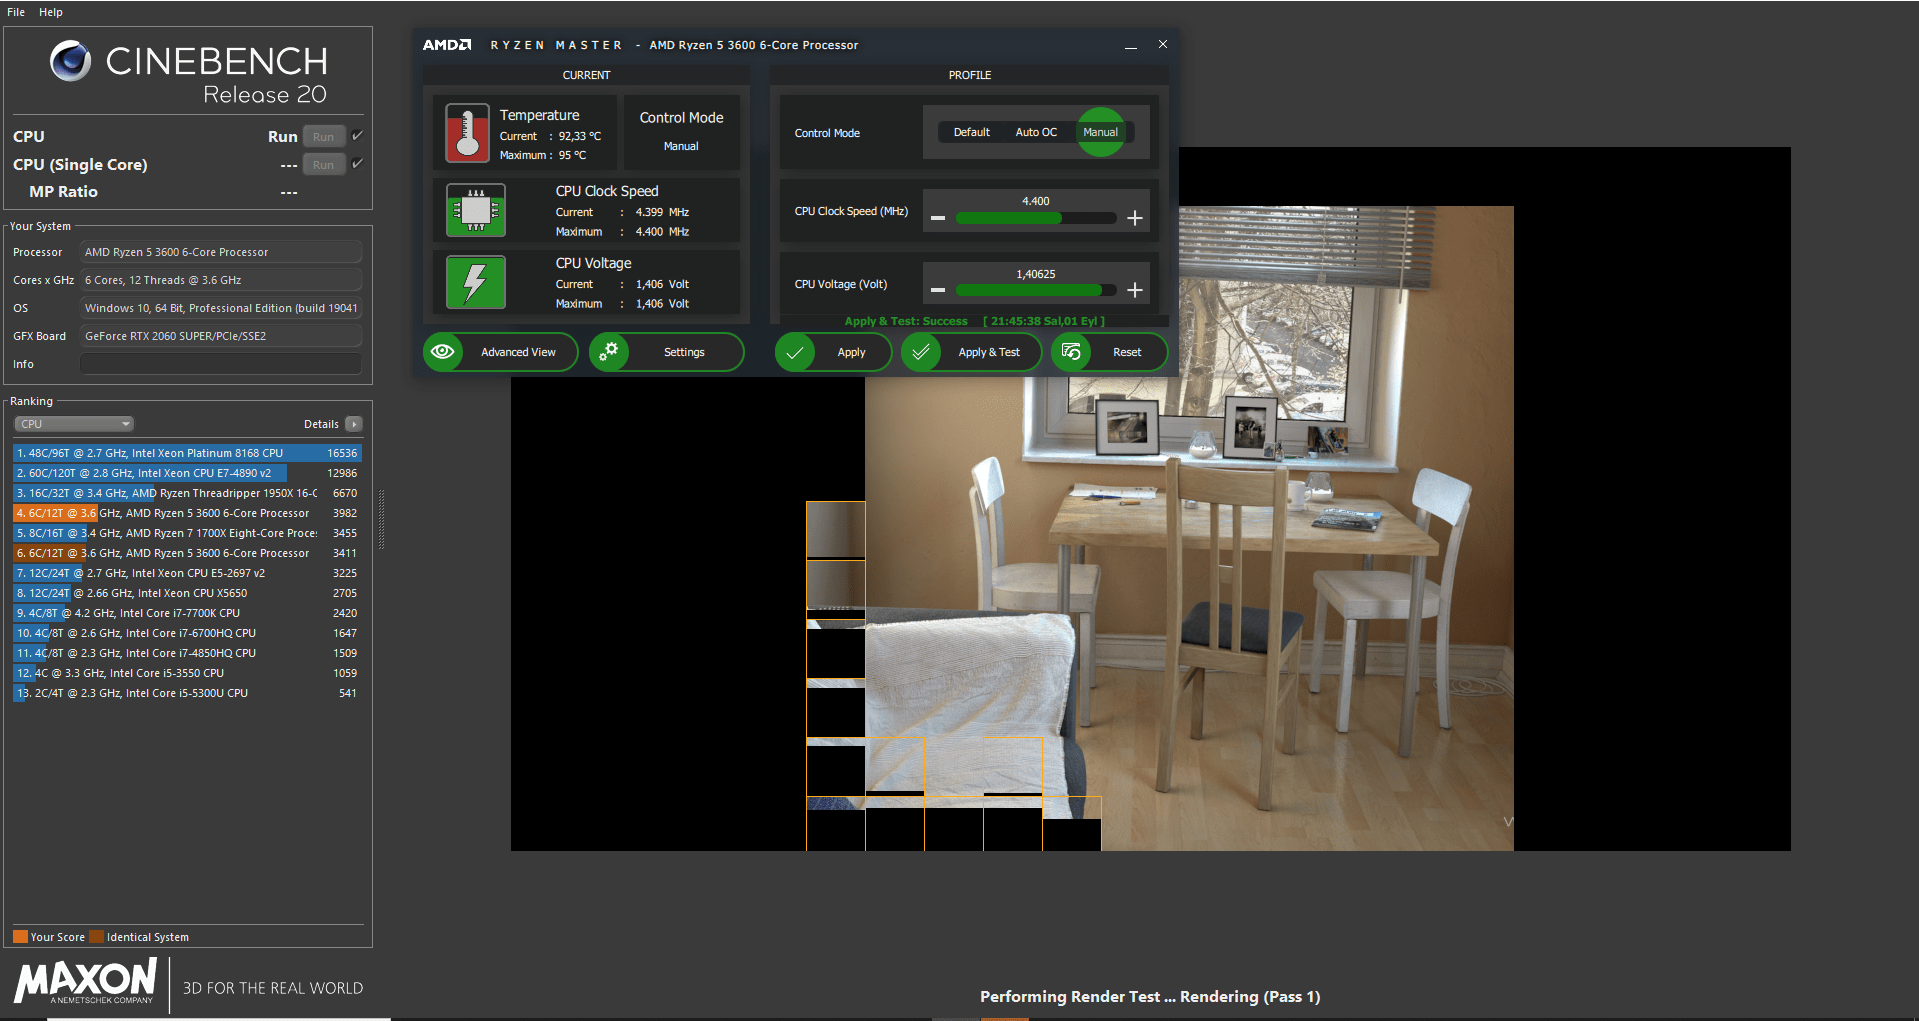Select ranking row Intel Core i5-5300U

point(187,693)
